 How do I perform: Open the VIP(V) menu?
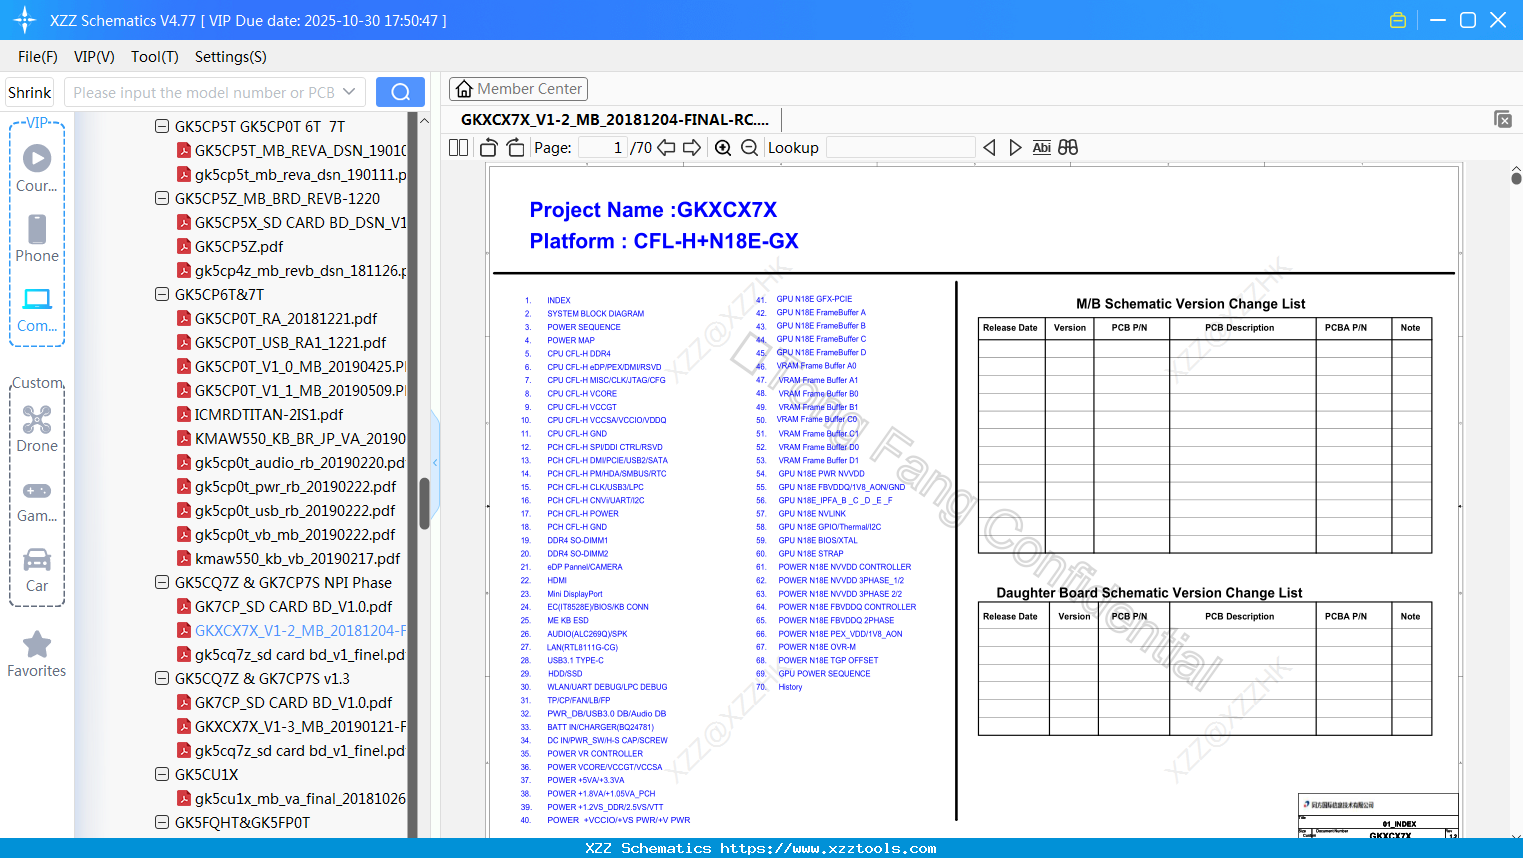click(94, 57)
